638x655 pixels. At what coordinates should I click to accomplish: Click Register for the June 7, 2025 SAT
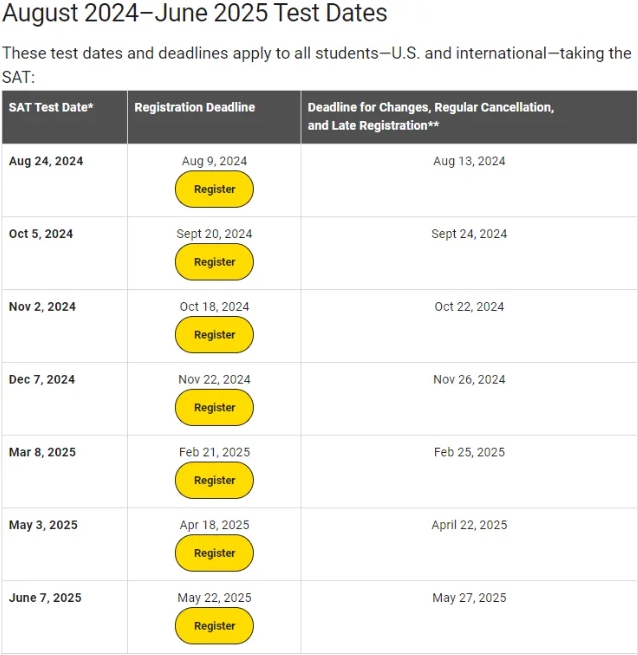(214, 626)
